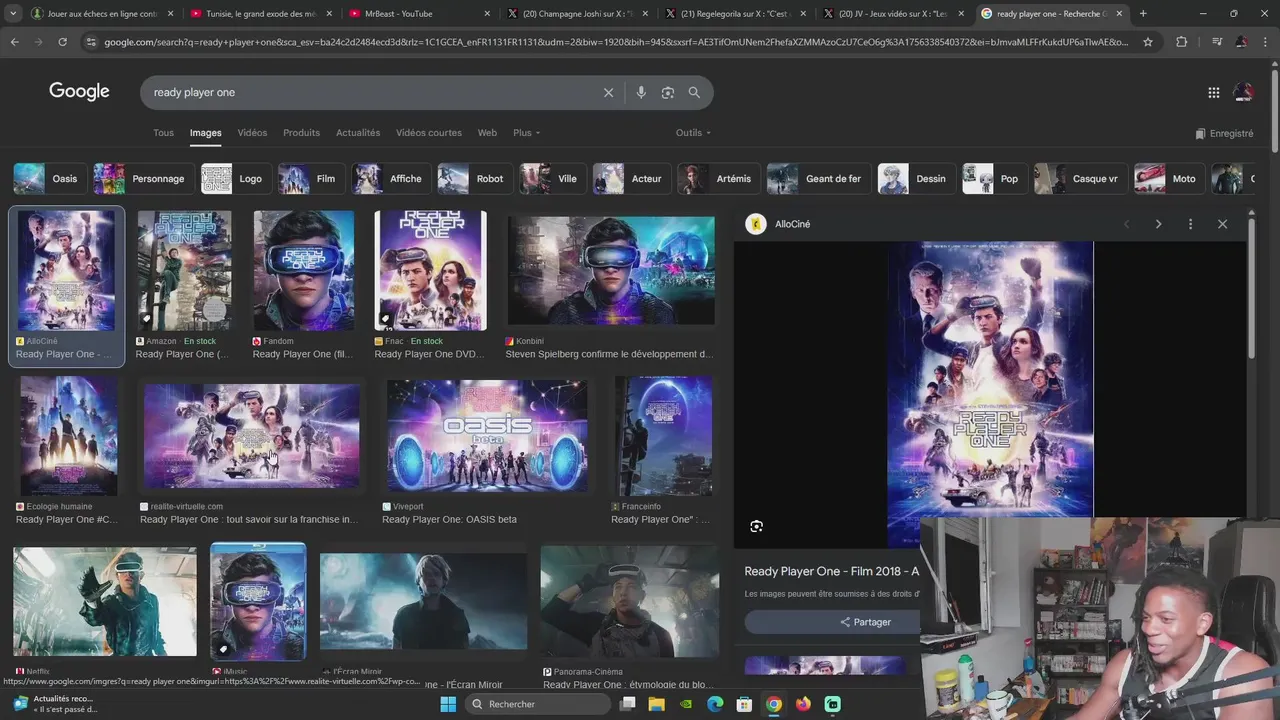Image resolution: width=1280 pixels, height=720 pixels.
Task: Open the Google apps grid
Action: (1214, 92)
